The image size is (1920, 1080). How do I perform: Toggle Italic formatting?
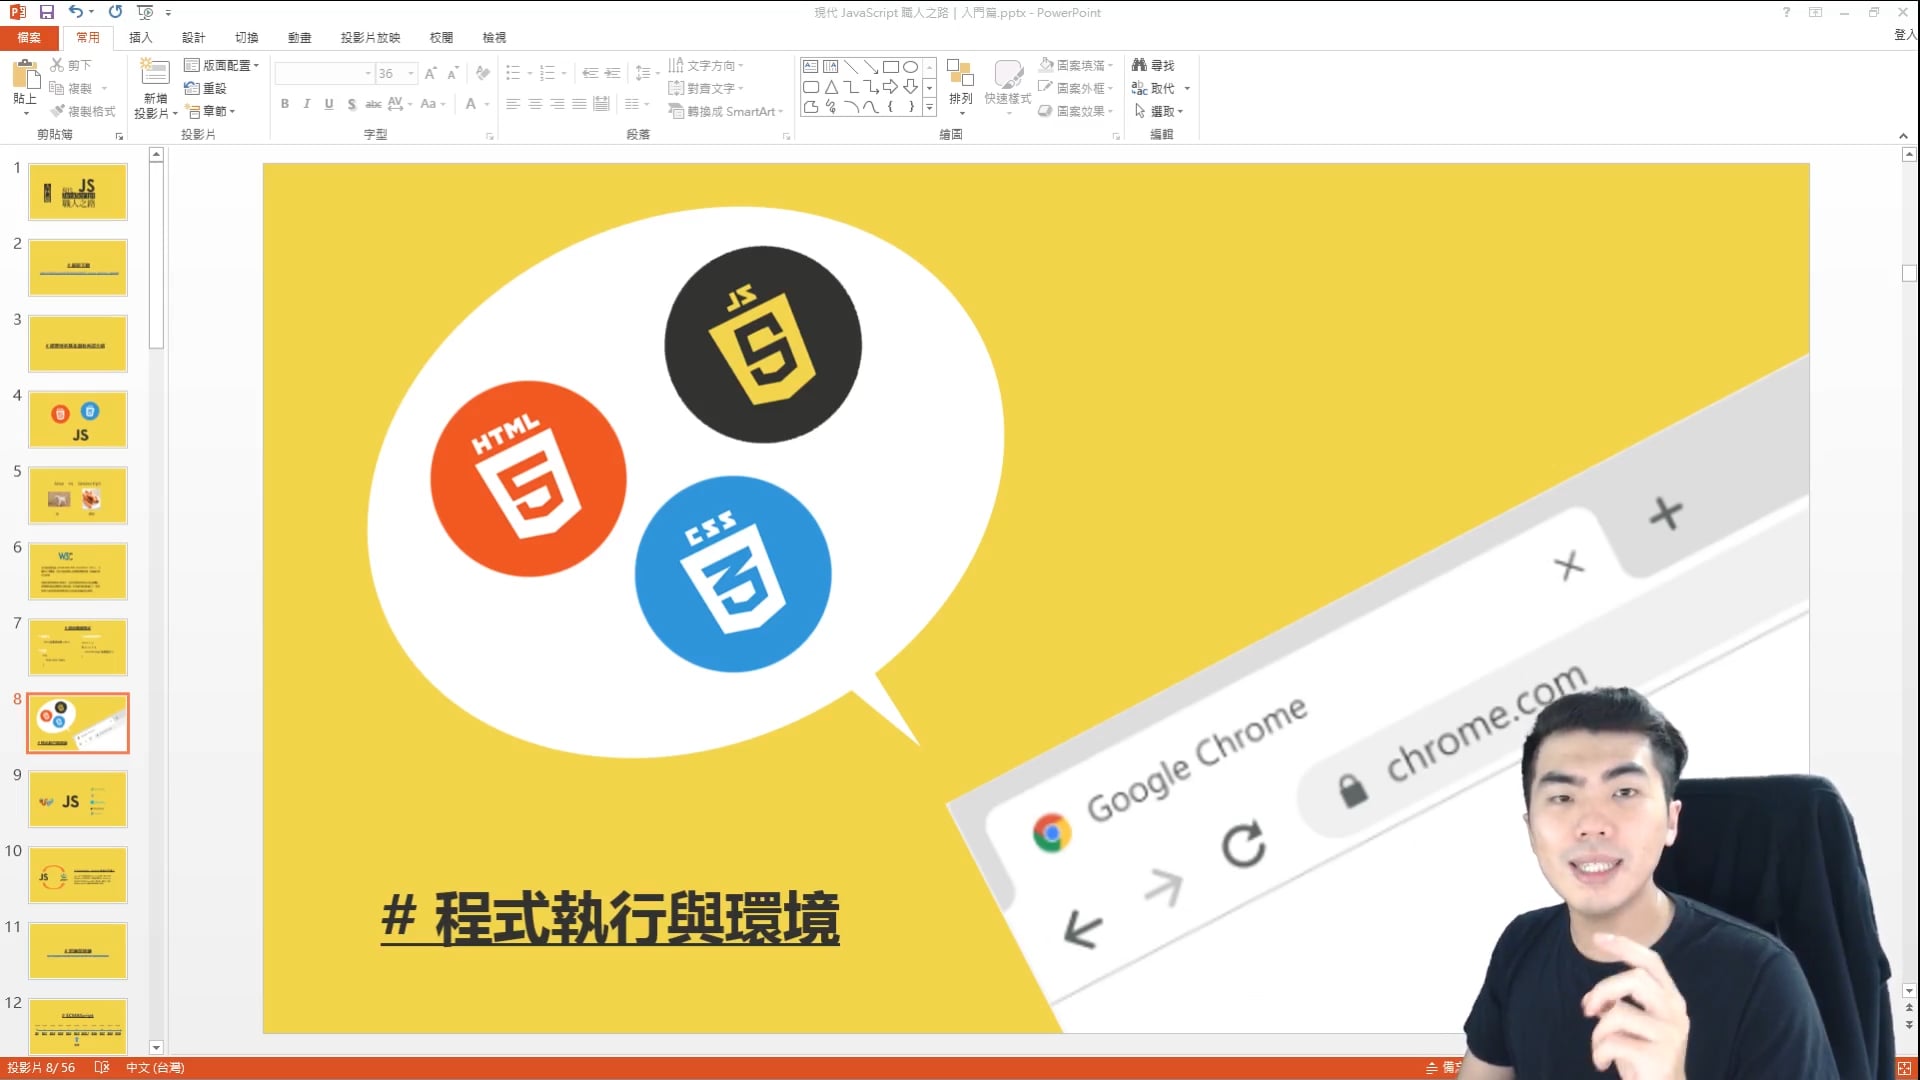[x=307, y=104]
